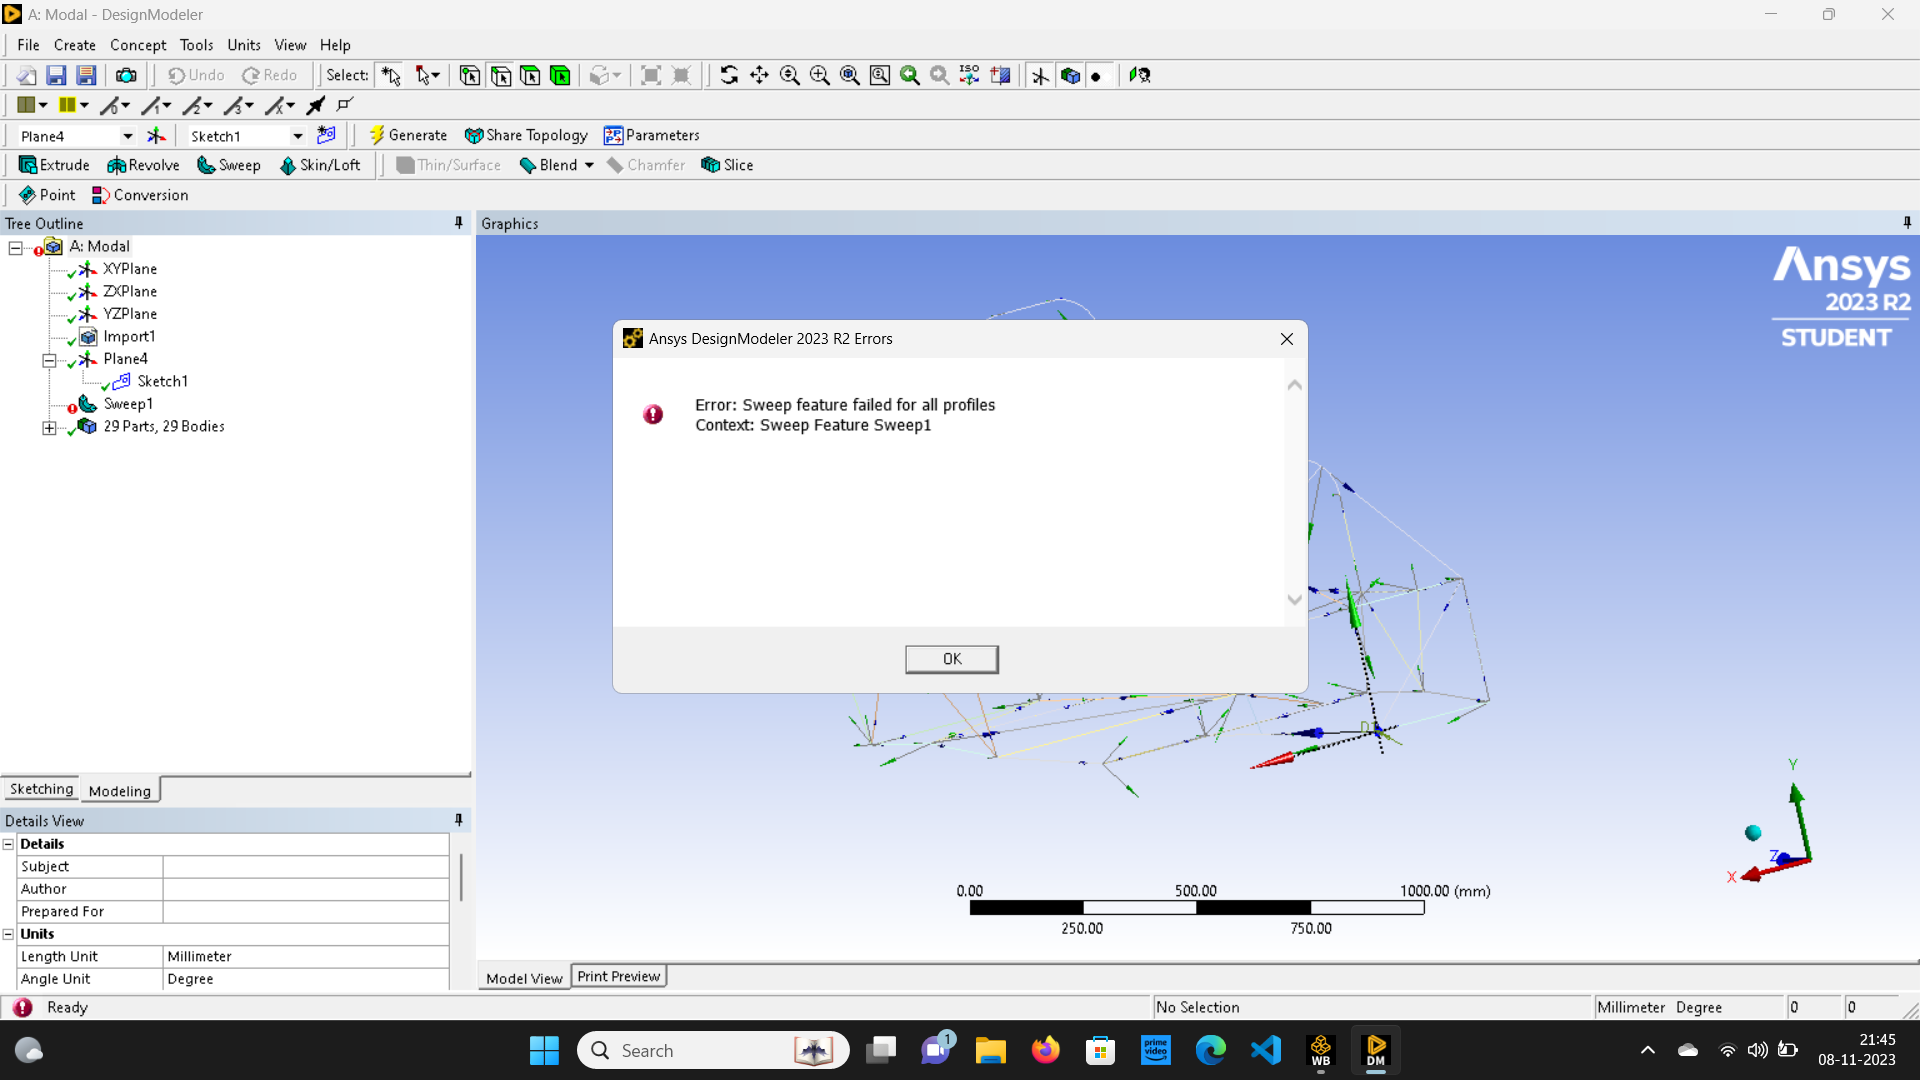Click Share Topology
Screen dimensions: 1920x1080
(x=526, y=135)
